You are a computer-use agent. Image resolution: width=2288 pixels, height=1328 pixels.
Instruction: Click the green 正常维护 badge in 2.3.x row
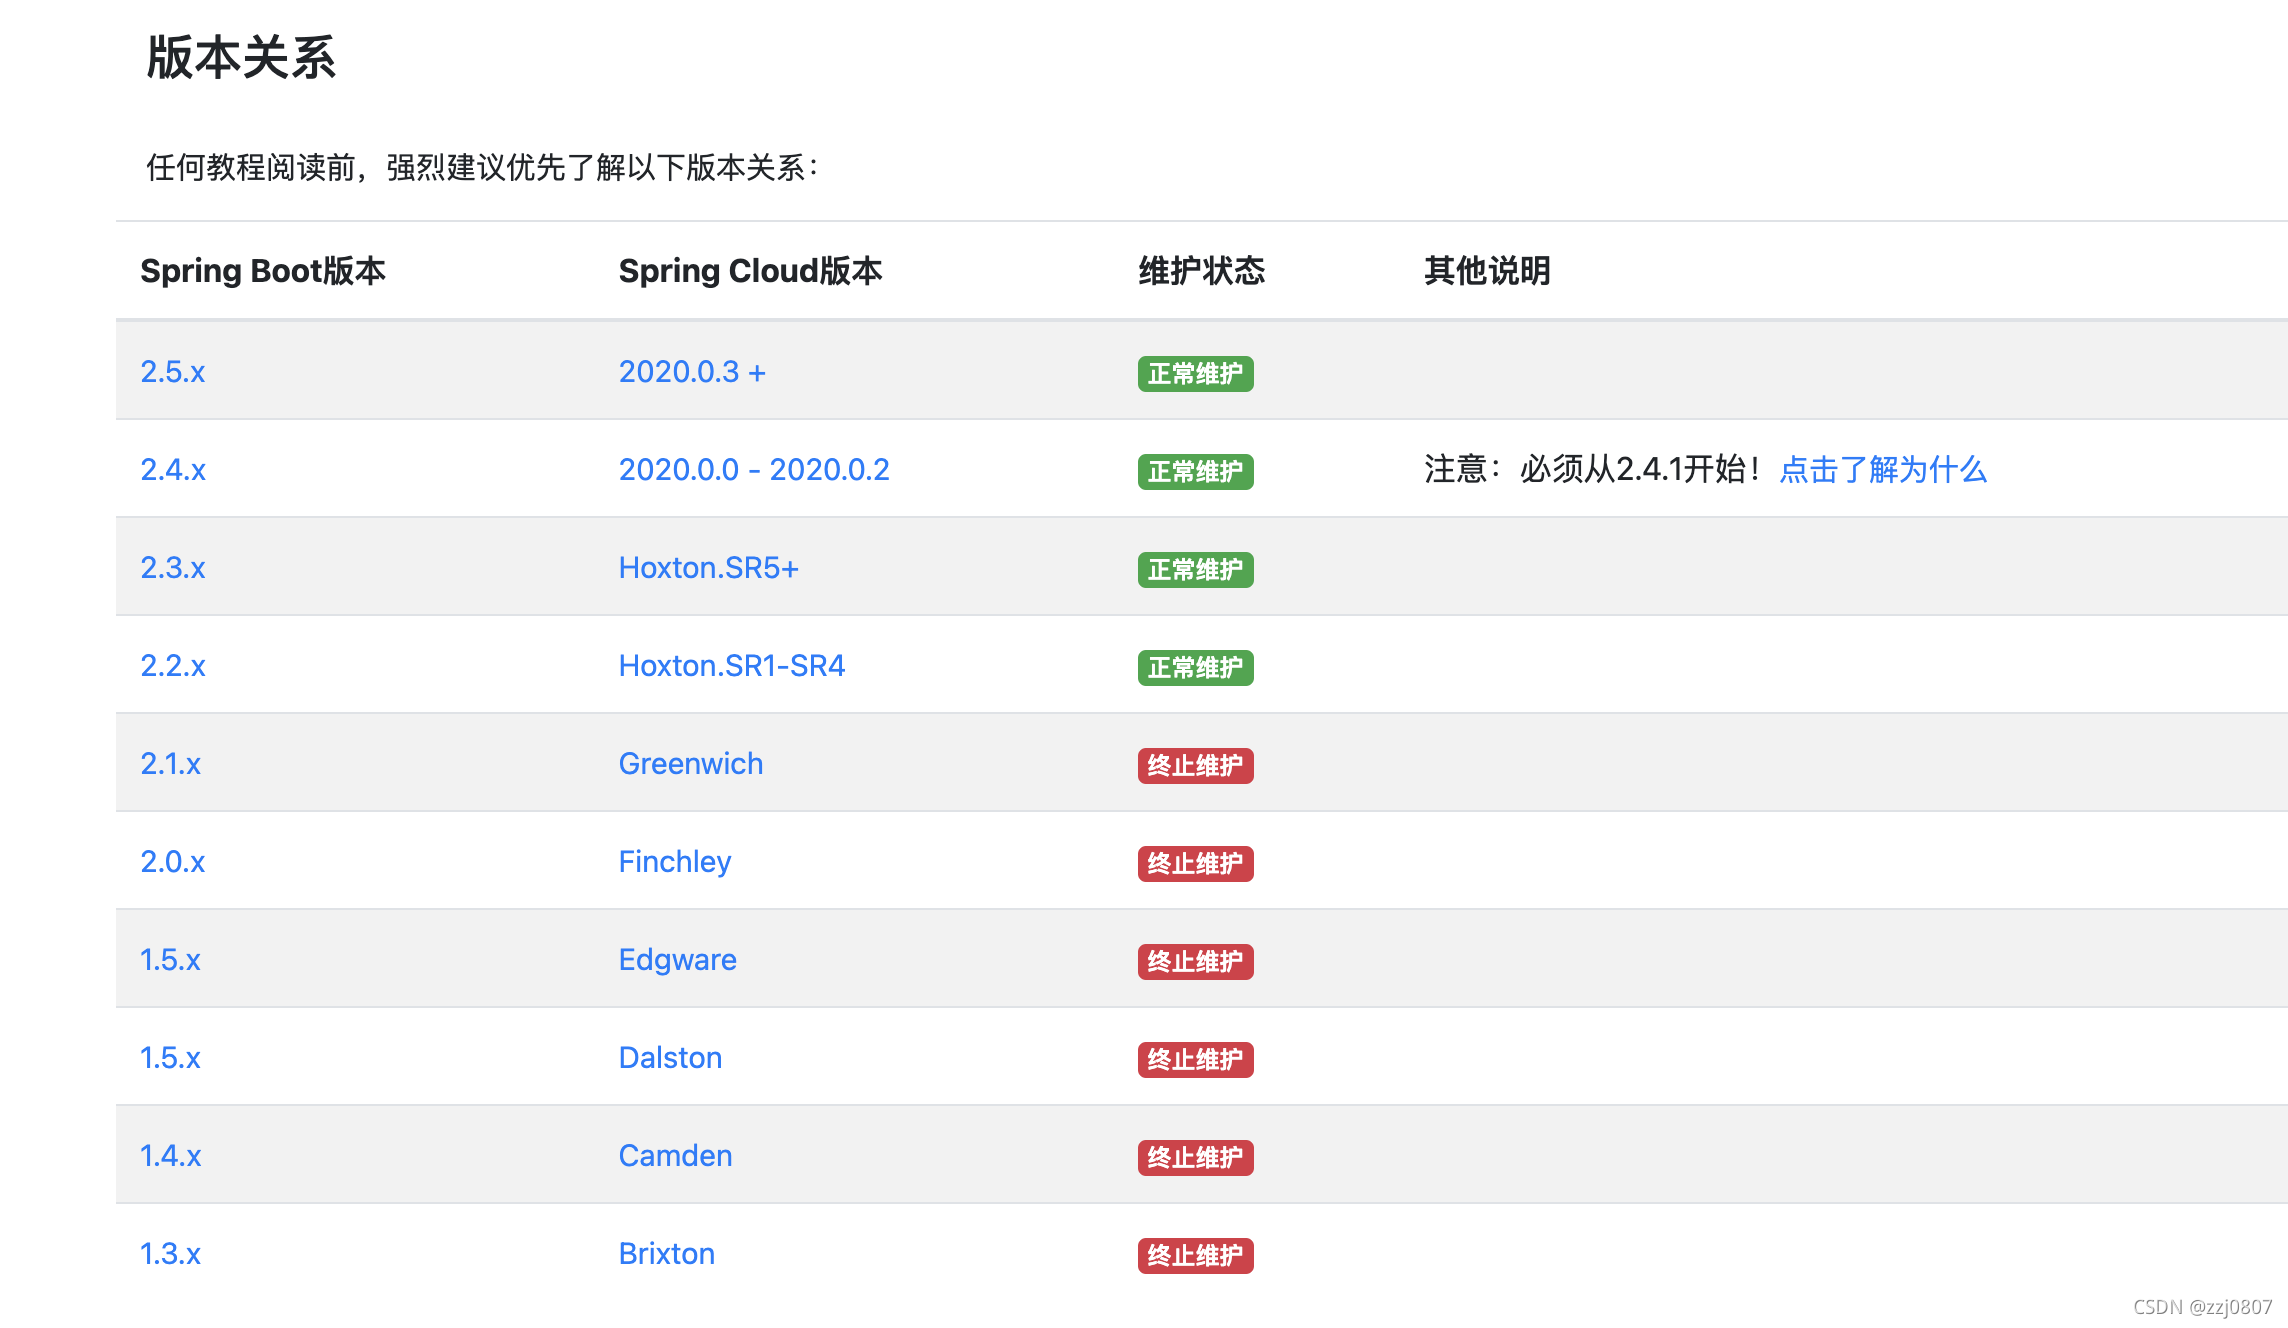point(1195,570)
